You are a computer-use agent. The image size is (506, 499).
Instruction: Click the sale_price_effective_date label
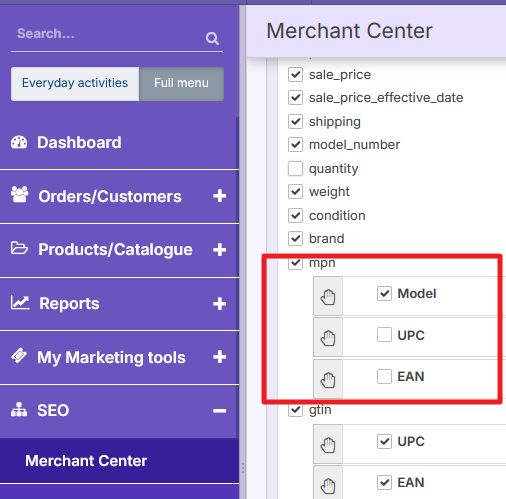[386, 98]
